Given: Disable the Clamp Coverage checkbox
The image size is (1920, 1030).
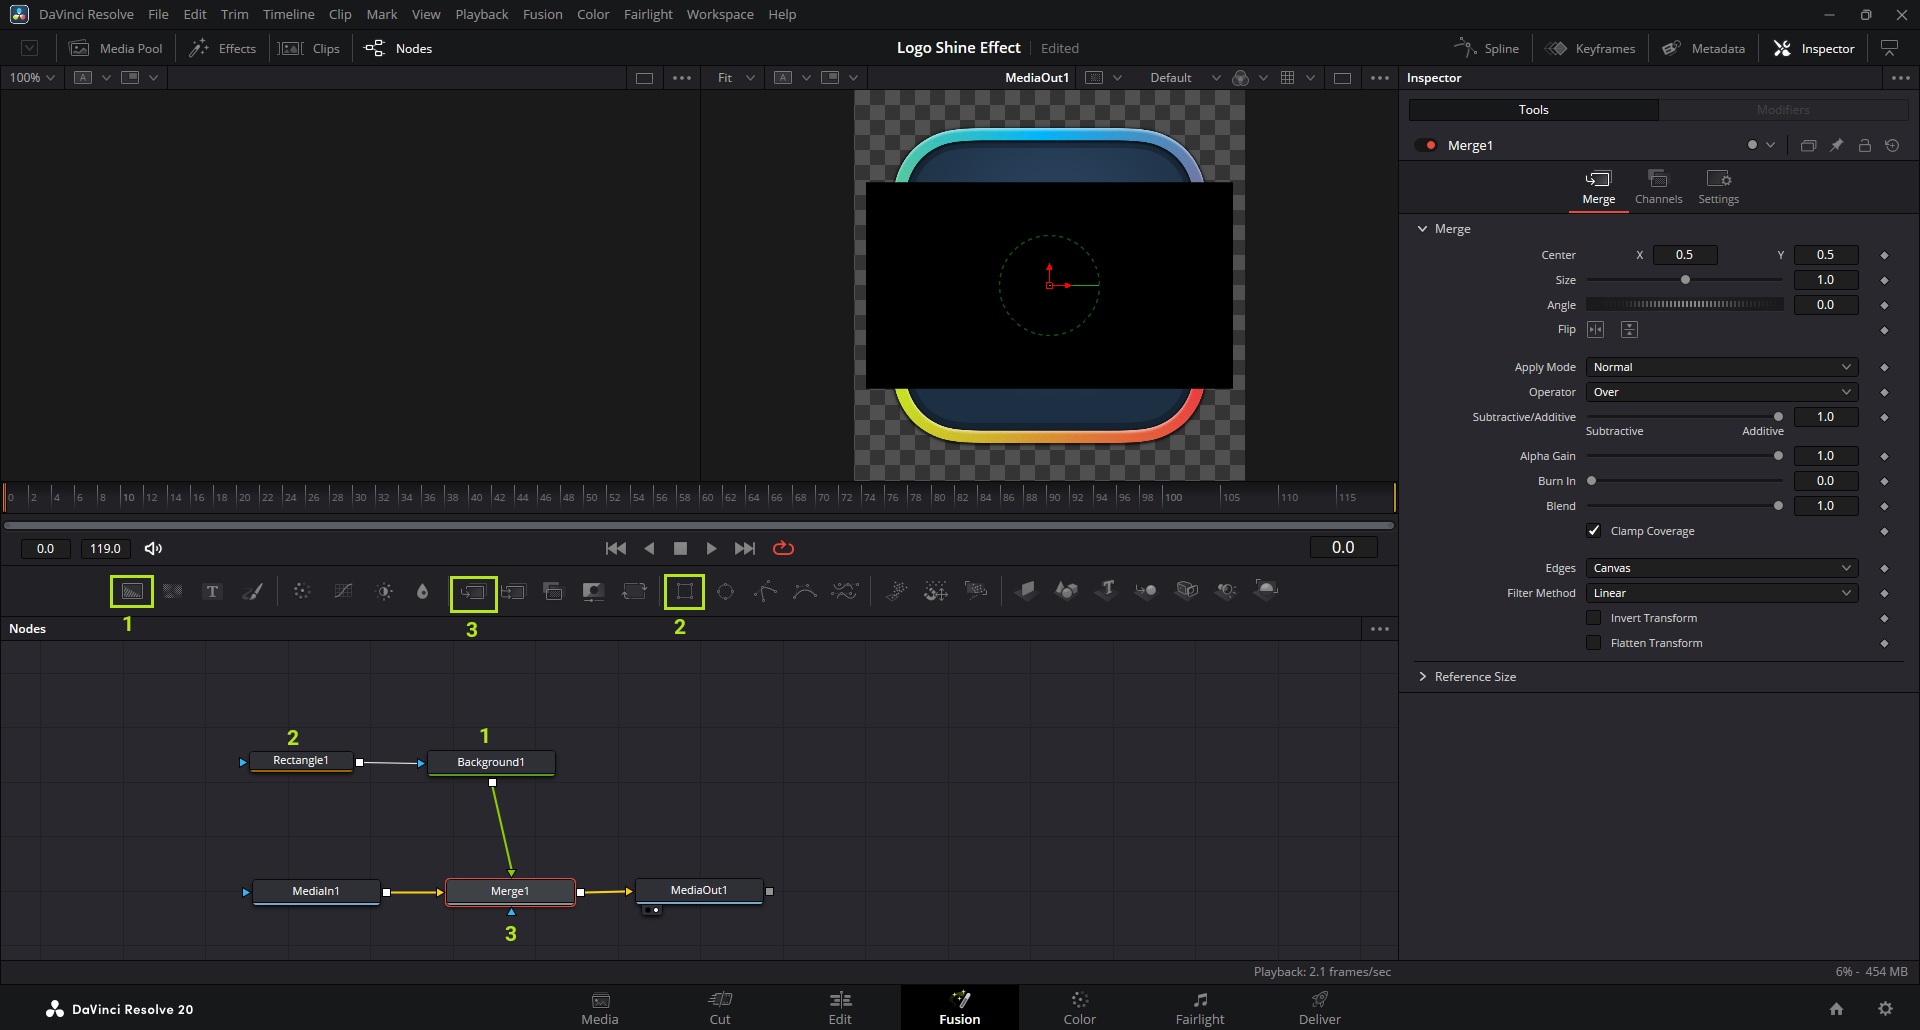Looking at the screenshot, I should pyautogui.click(x=1594, y=531).
